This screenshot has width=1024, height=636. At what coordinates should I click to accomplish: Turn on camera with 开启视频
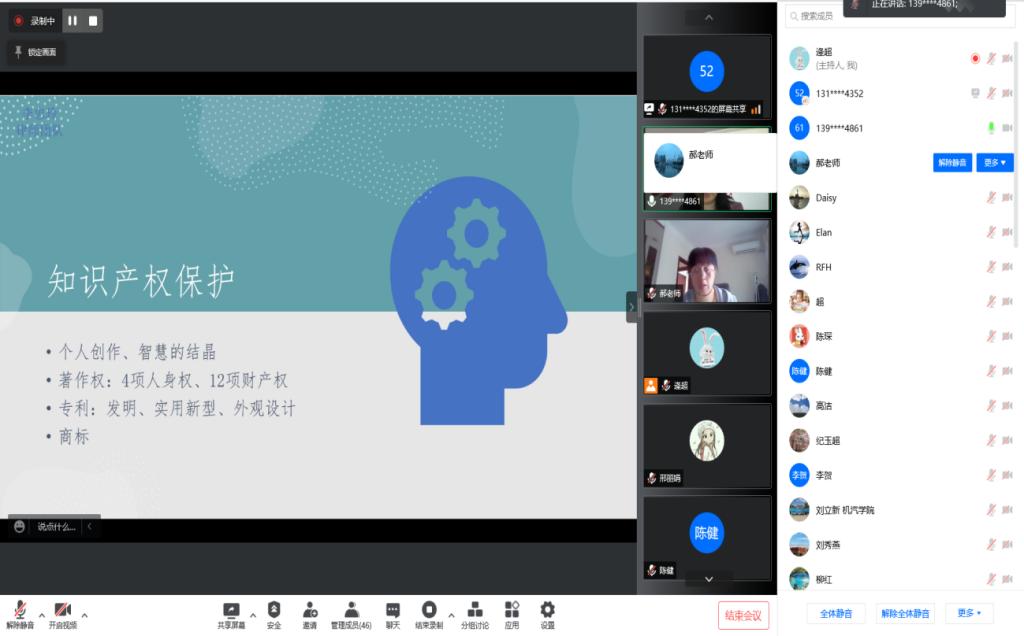pyautogui.click(x=62, y=610)
